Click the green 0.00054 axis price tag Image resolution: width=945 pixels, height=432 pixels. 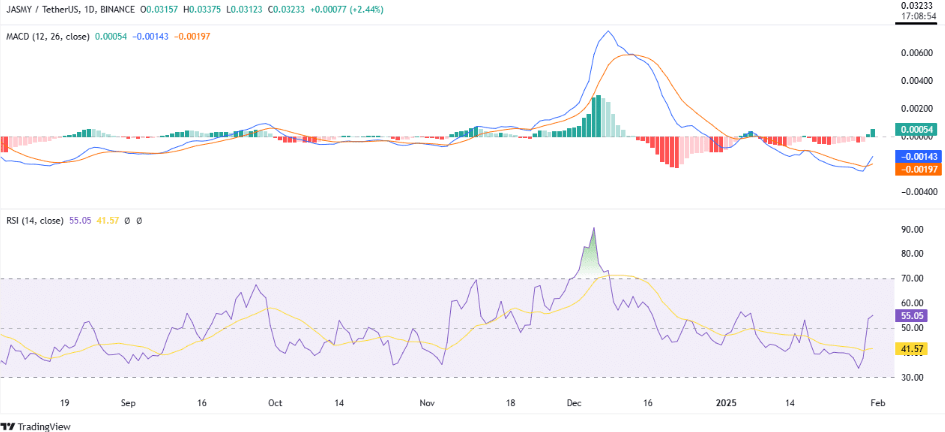[x=917, y=129]
